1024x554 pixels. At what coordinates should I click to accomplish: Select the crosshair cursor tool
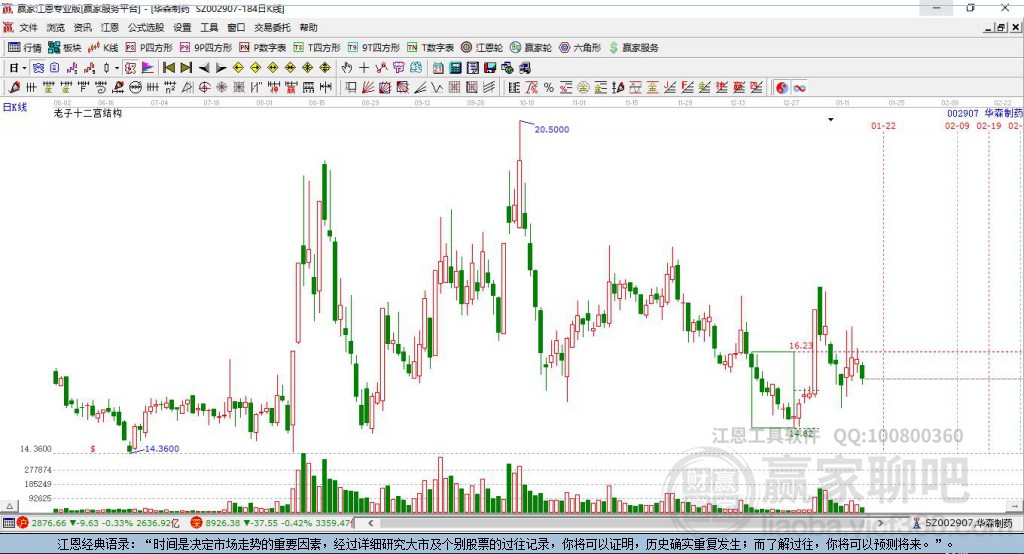click(x=364, y=68)
